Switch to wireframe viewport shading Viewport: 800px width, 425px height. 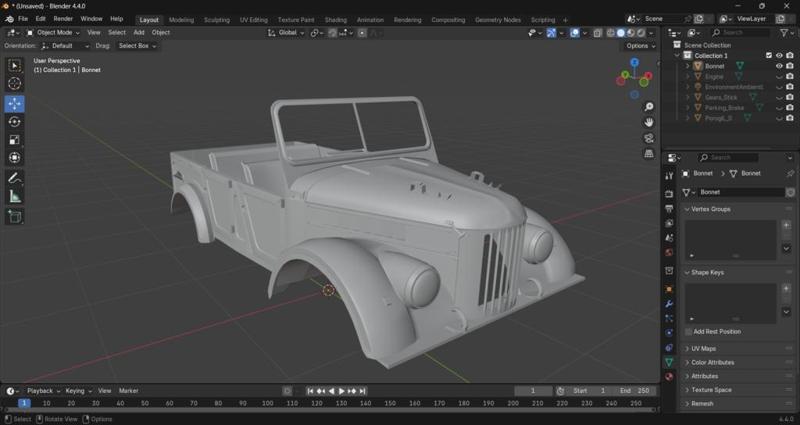tap(611, 33)
